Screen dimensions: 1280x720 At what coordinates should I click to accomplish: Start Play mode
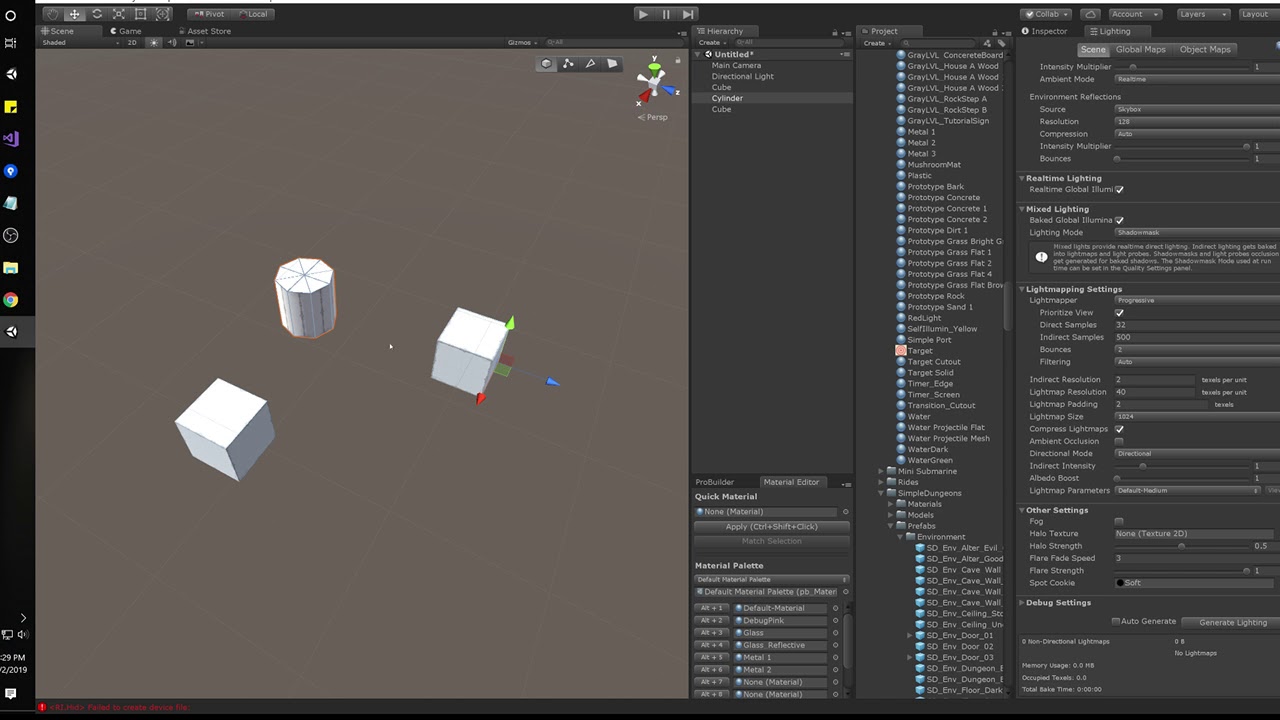pyautogui.click(x=643, y=14)
